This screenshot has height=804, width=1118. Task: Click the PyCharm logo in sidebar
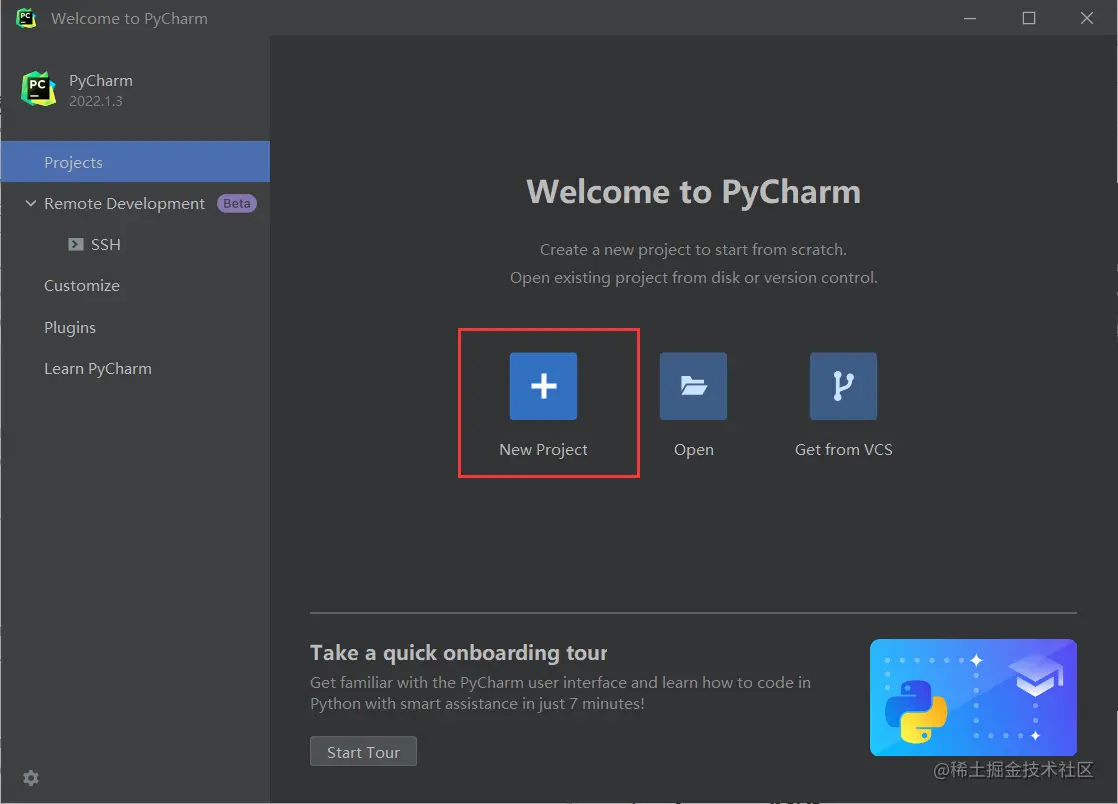(39, 89)
